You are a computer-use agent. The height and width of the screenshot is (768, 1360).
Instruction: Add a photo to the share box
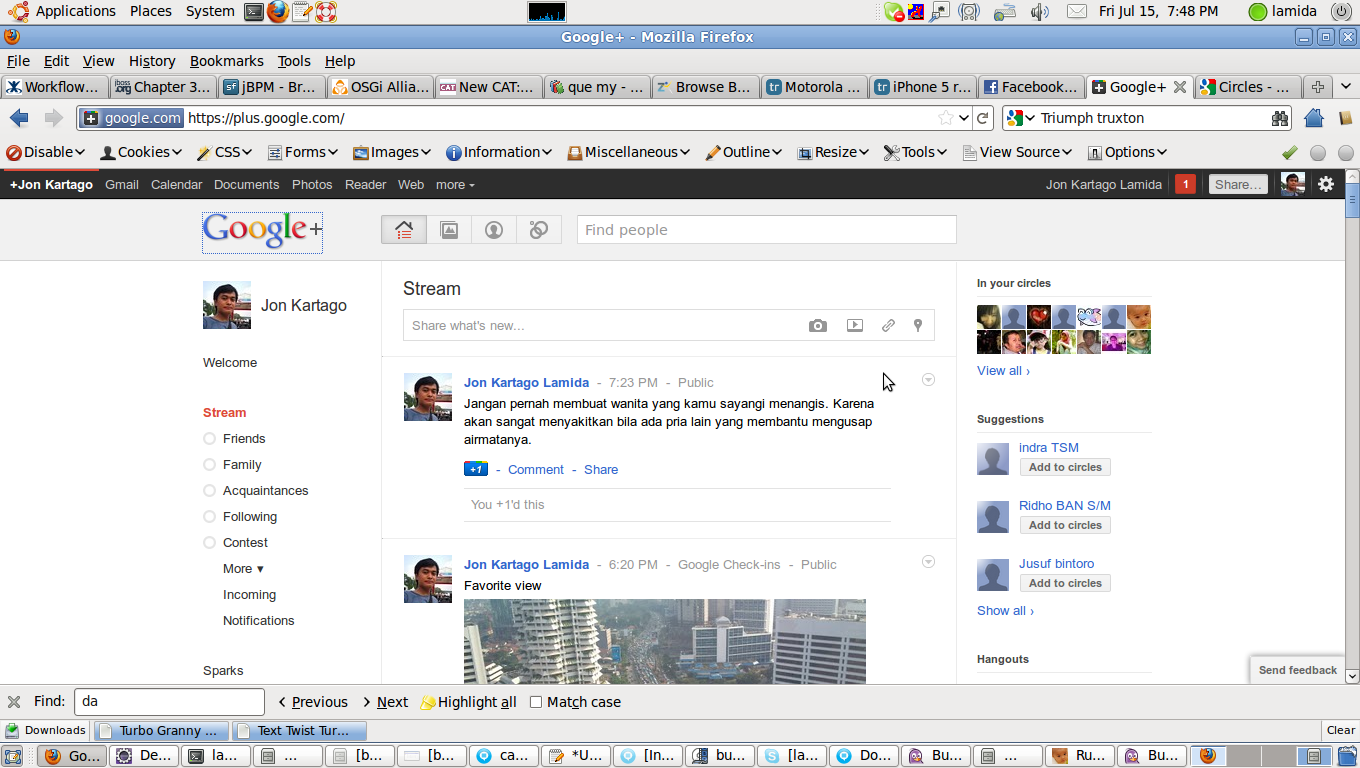point(818,325)
